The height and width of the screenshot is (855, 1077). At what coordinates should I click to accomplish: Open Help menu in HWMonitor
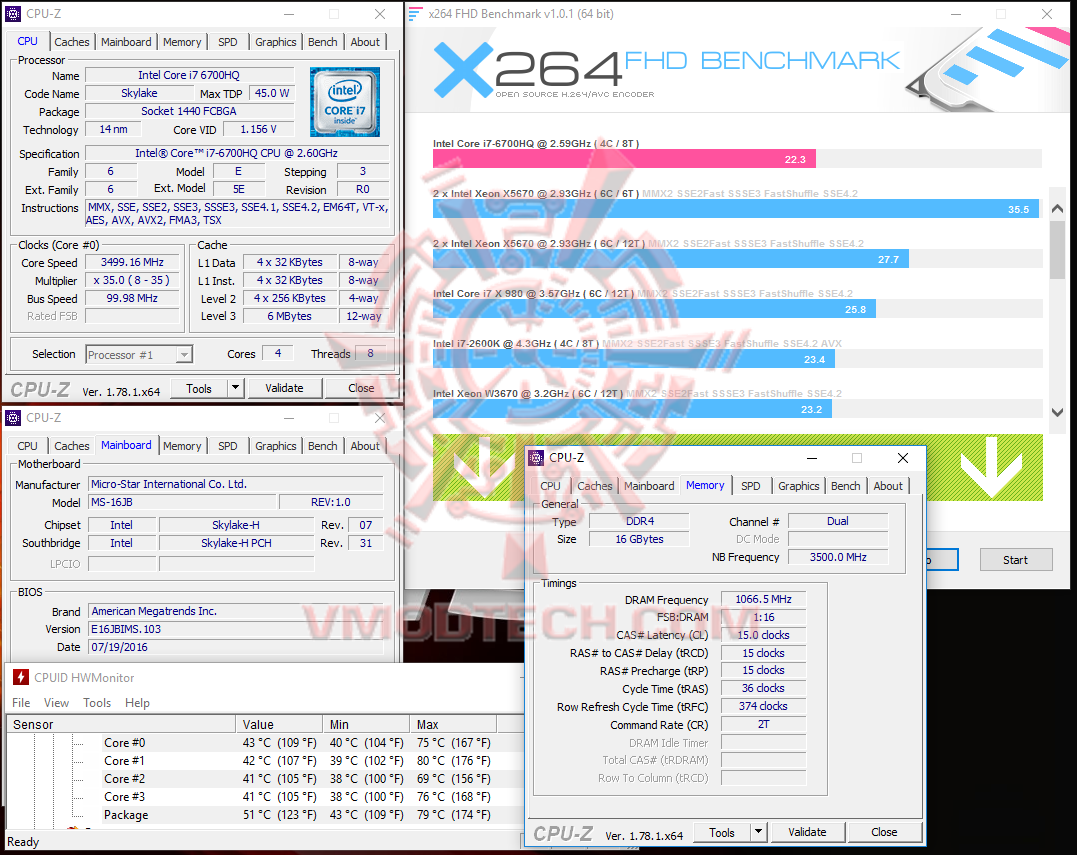click(x=137, y=703)
